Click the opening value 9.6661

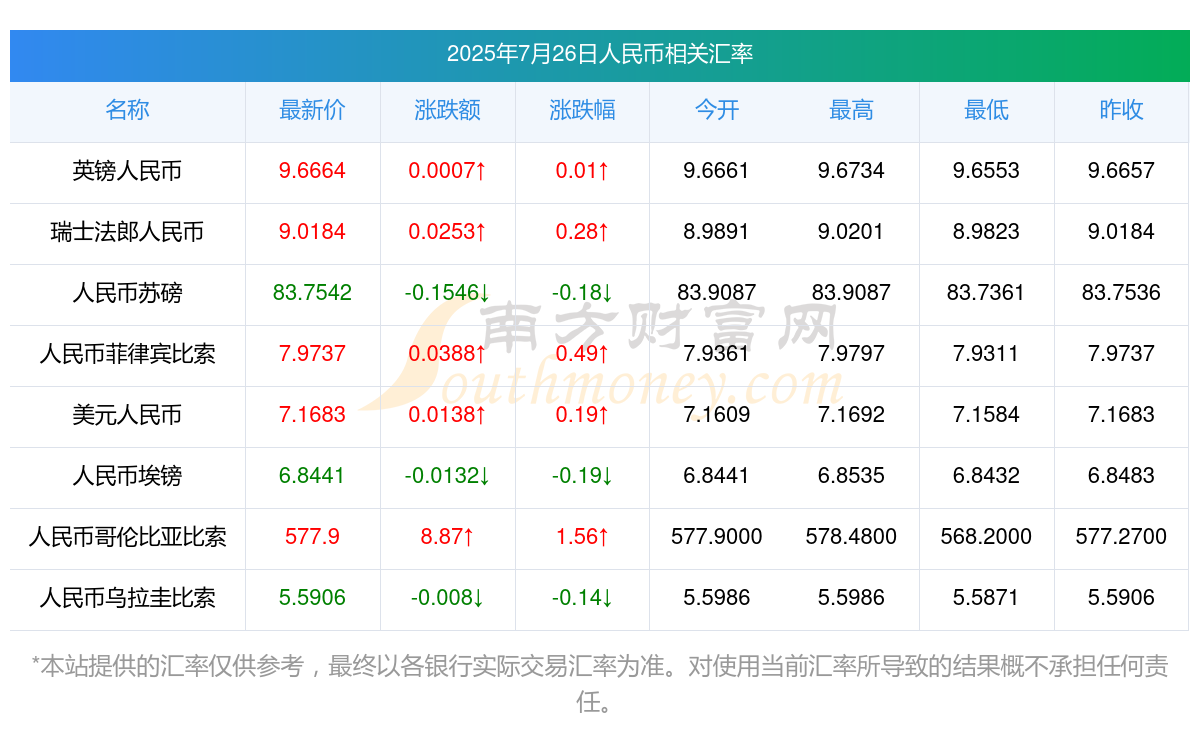(x=717, y=171)
